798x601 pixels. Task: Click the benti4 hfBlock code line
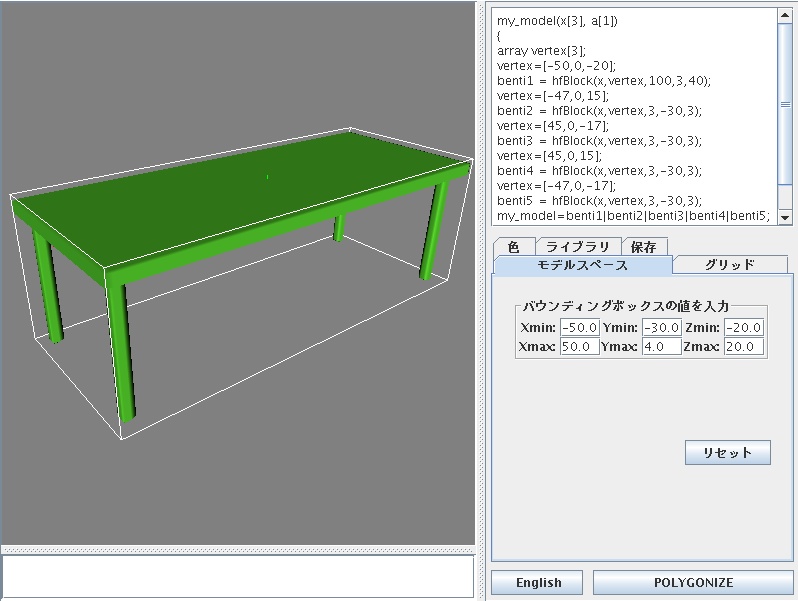point(600,170)
